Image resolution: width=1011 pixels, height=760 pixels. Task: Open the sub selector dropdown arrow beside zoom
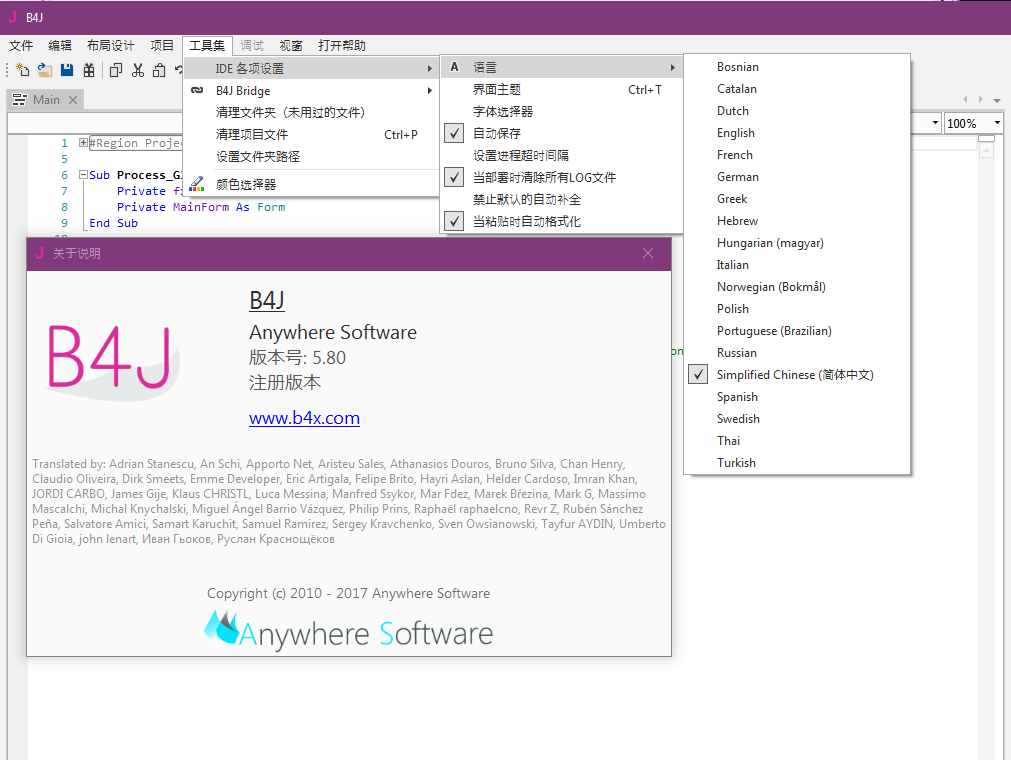click(935, 123)
